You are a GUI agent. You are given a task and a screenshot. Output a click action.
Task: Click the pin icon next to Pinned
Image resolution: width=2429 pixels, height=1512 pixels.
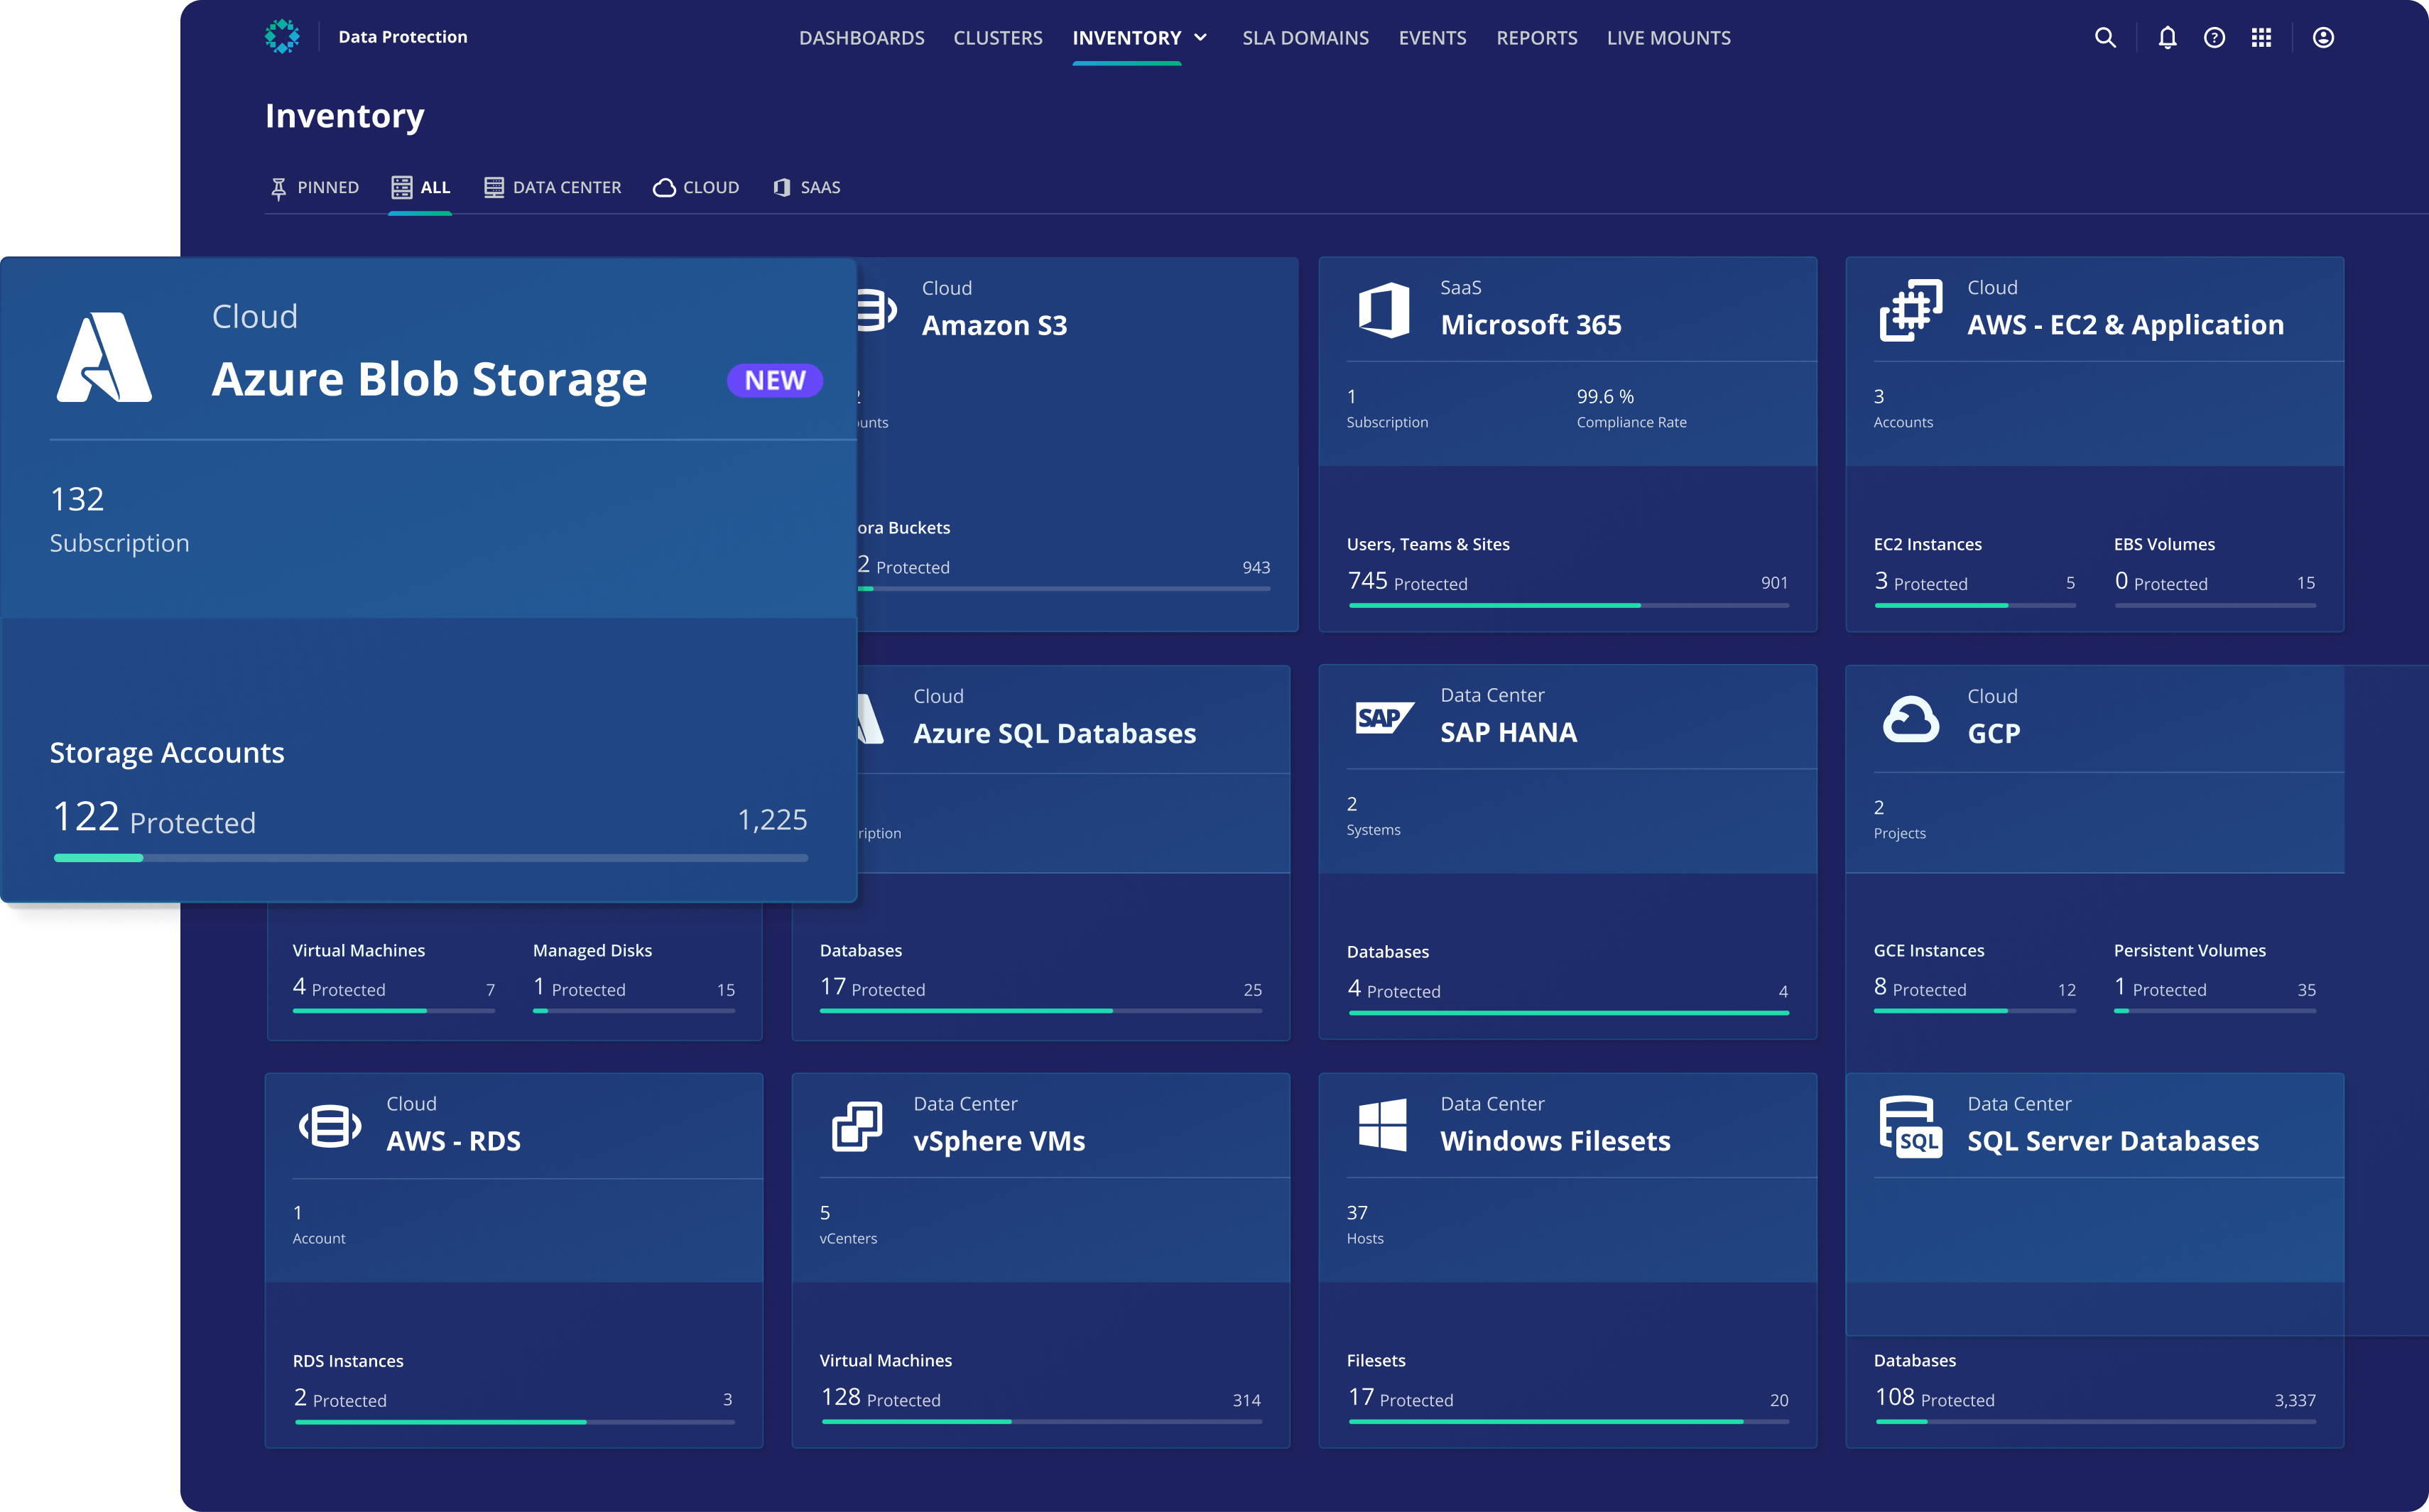(x=279, y=188)
